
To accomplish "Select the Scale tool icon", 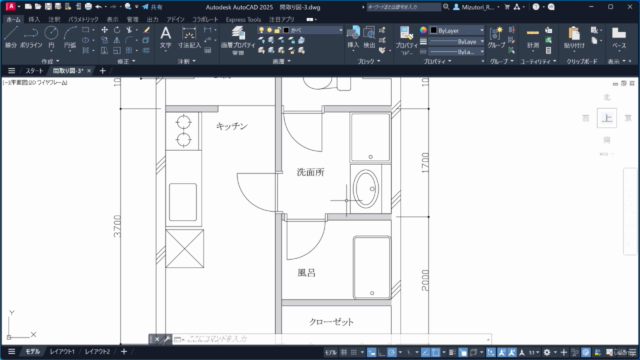I will 117,51.
